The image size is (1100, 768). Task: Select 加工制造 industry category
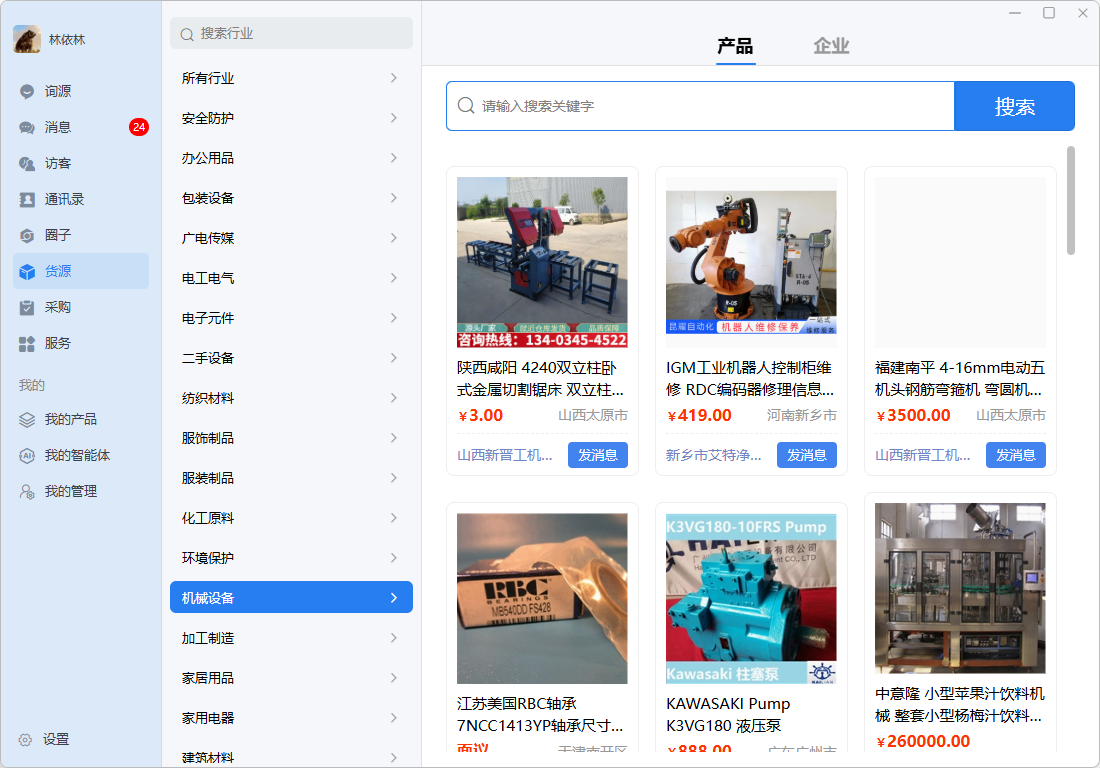click(291, 638)
